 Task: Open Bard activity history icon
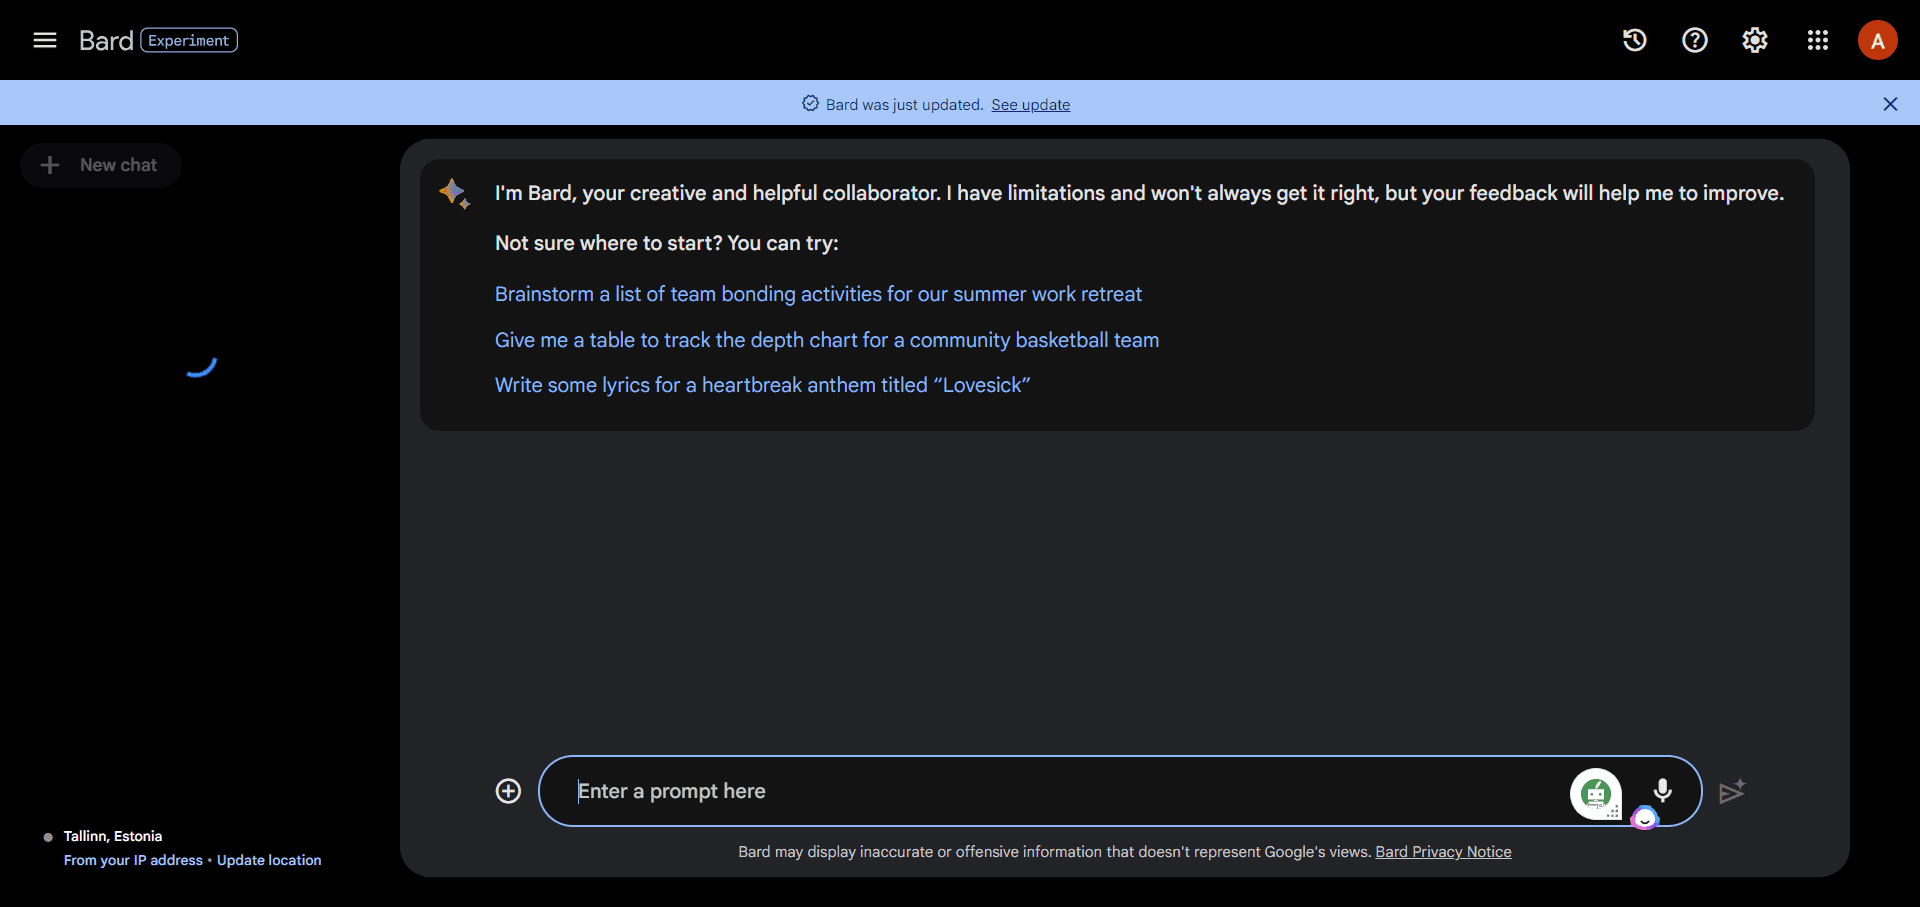click(1635, 40)
